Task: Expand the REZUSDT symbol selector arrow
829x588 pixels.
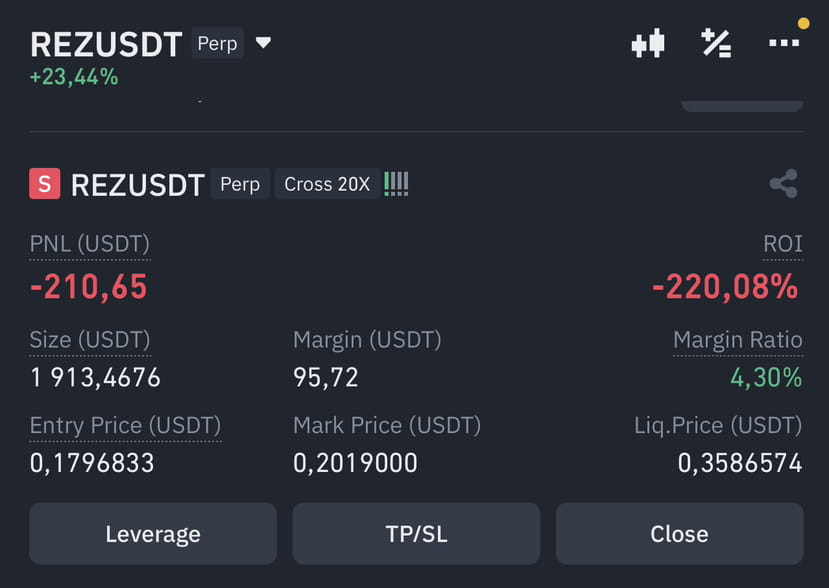Action: pos(263,43)
